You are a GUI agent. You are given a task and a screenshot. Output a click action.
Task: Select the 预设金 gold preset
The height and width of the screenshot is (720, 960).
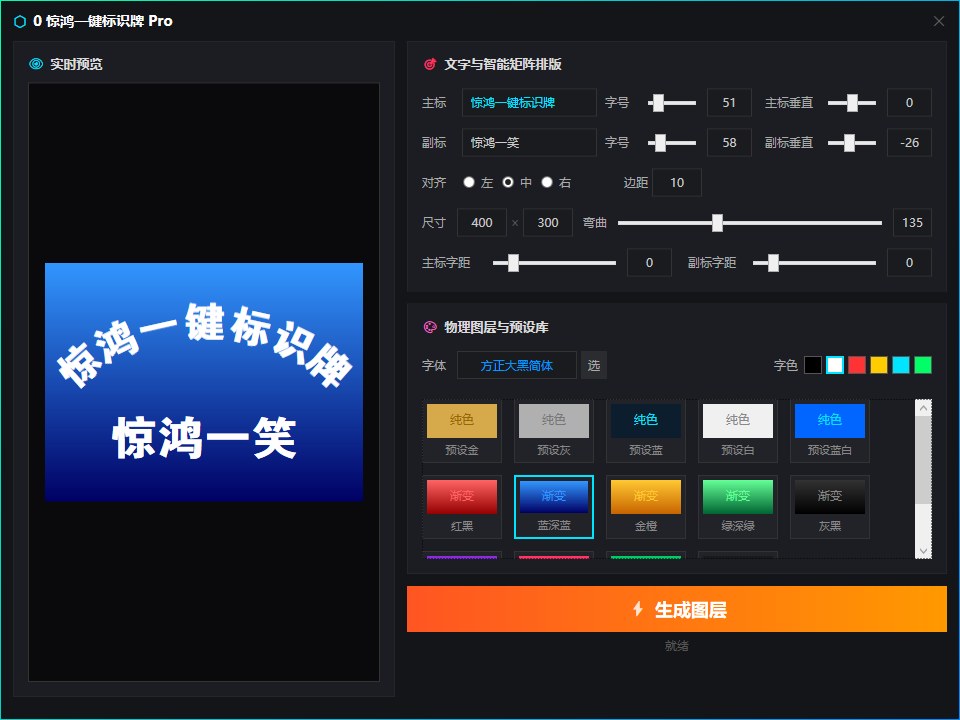(x=462, y=431)
